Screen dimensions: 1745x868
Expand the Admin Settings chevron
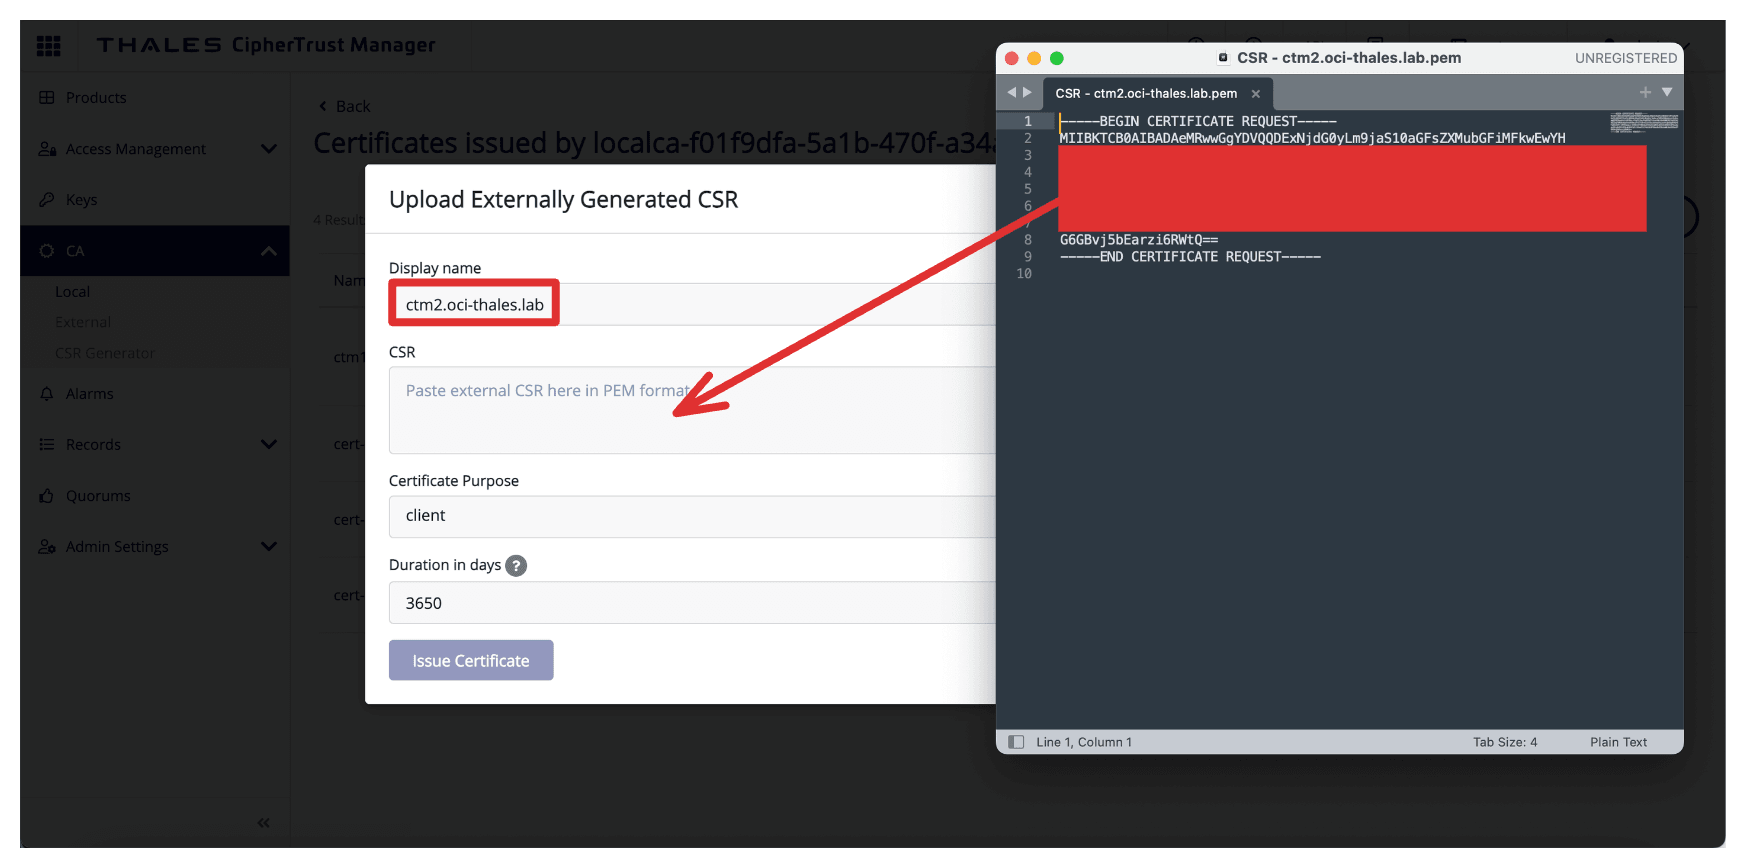point(268,546)
